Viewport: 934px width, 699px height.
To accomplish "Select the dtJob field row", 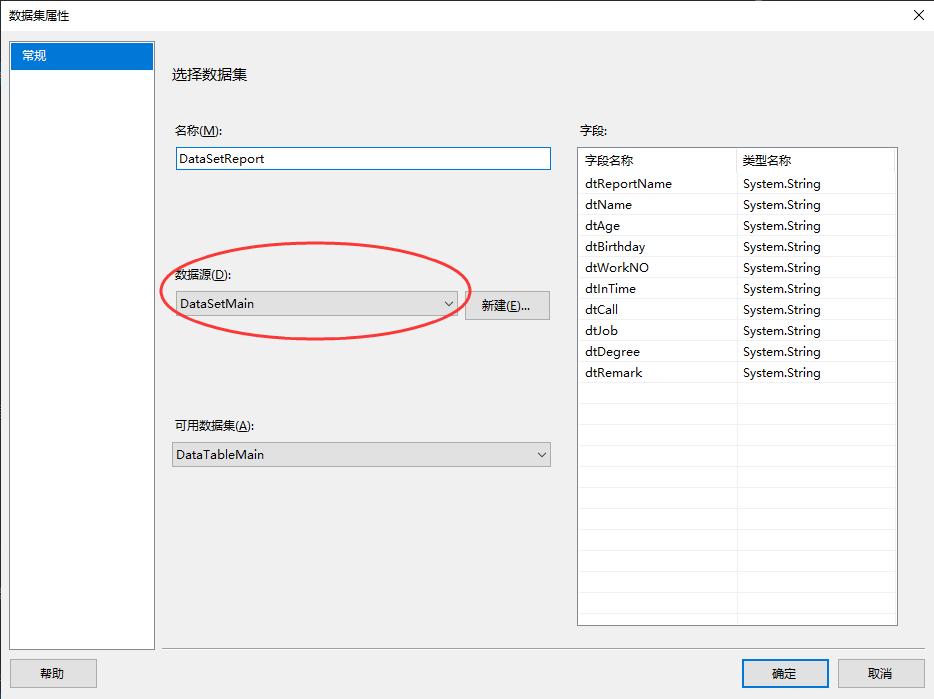I will pos(737,331).
